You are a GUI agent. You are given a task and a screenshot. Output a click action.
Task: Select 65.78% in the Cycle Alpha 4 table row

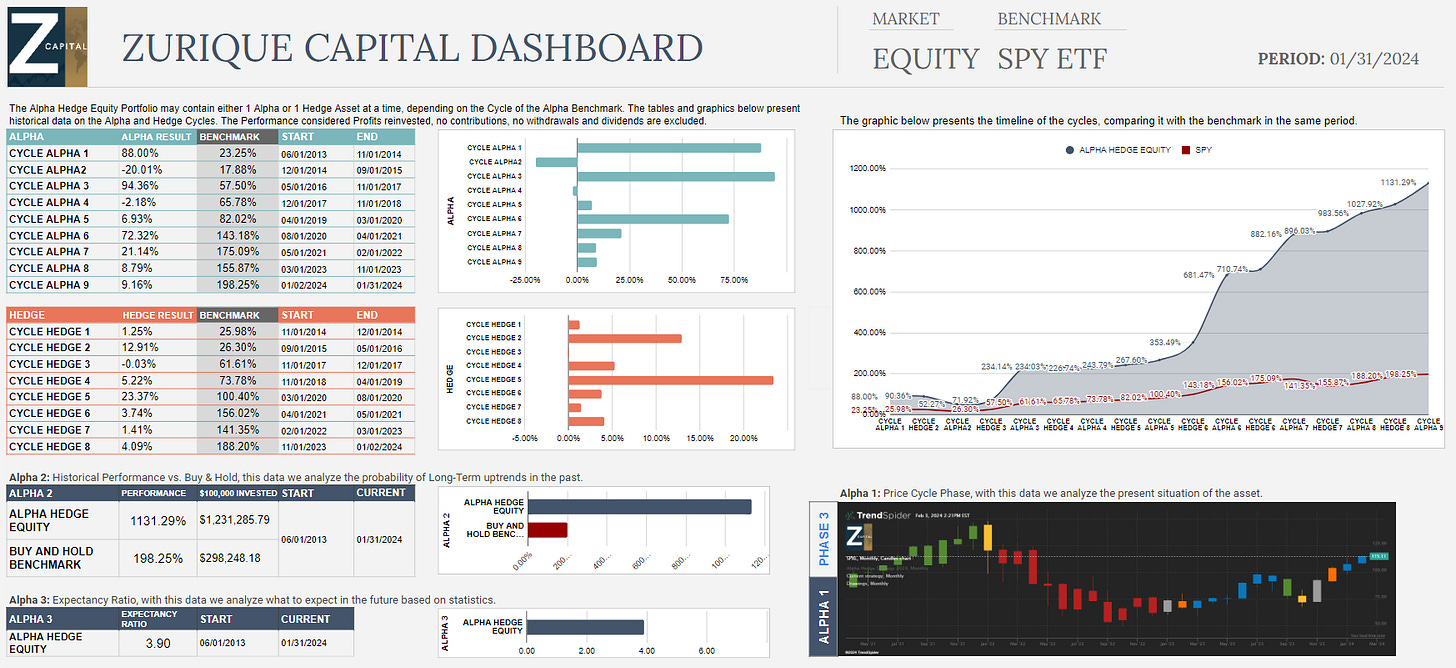[238, 203]
